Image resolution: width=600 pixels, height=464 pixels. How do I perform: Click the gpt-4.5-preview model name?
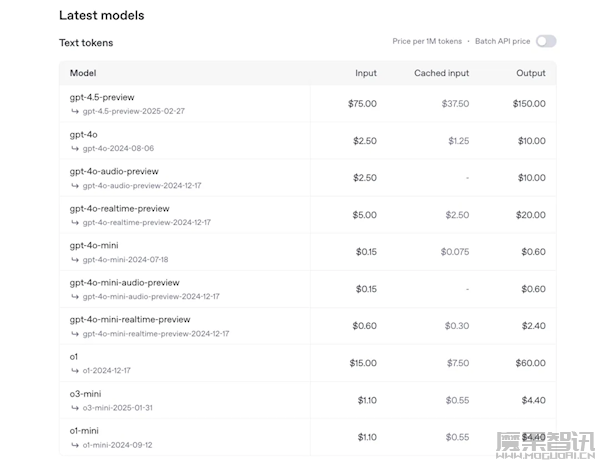point(102,98)
